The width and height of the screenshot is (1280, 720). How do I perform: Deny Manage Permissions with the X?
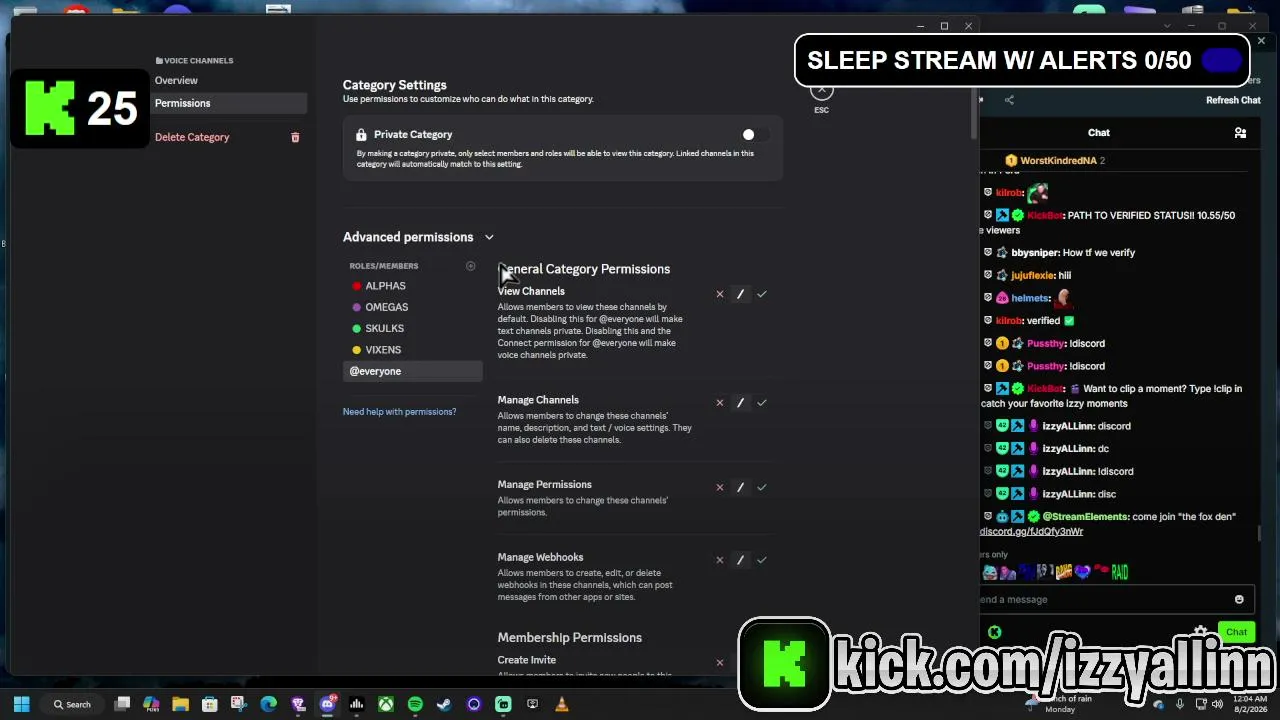pos(719,487)
